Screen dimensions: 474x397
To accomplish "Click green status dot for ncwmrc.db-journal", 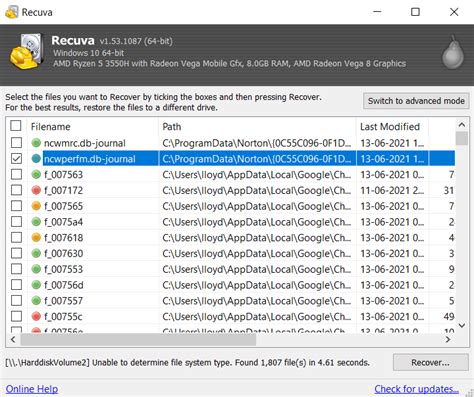I will click(36, 143).
